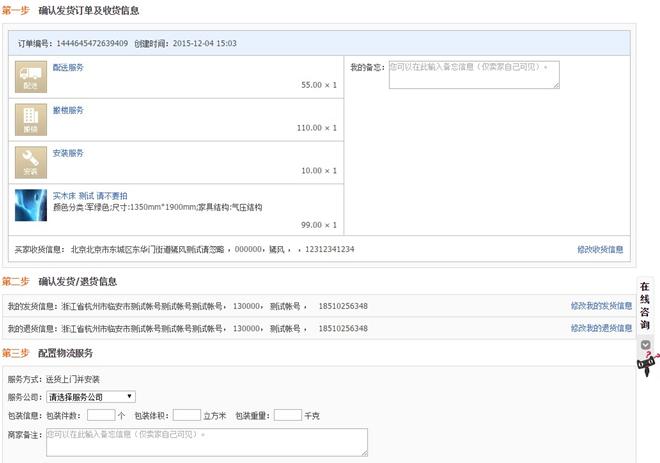This screenshot has width=660, height=463.
Task: Open the 在线咨询 side widget
Action: pyautogui.click(x=645, y=306)
